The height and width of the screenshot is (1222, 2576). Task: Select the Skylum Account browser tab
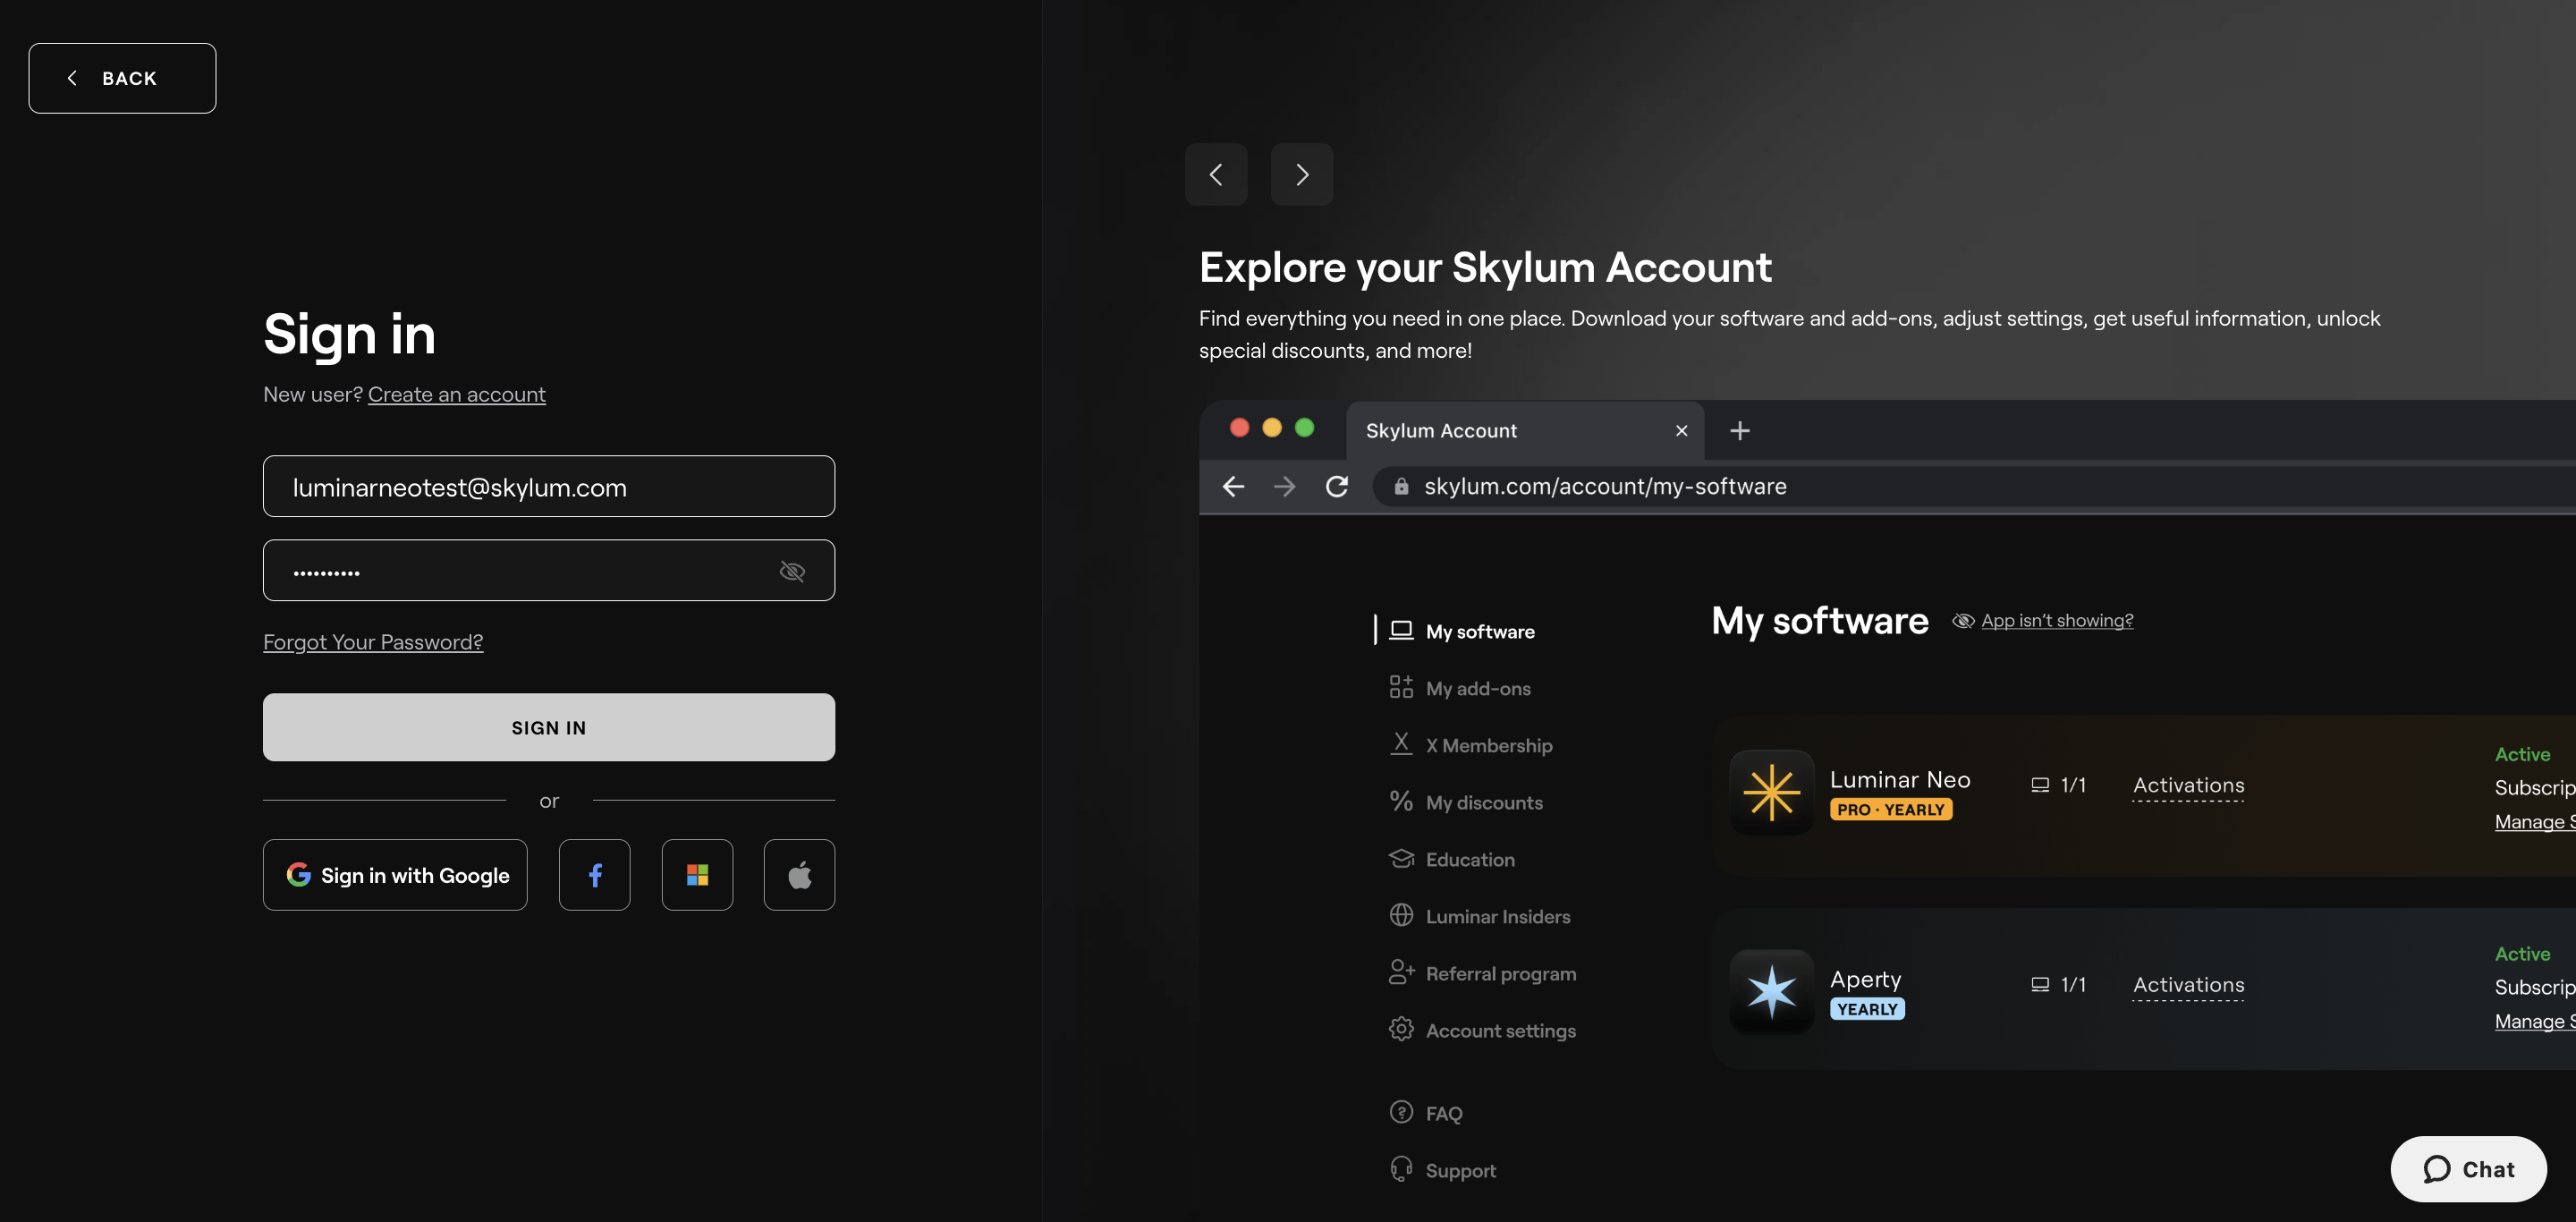[1525, 430]
